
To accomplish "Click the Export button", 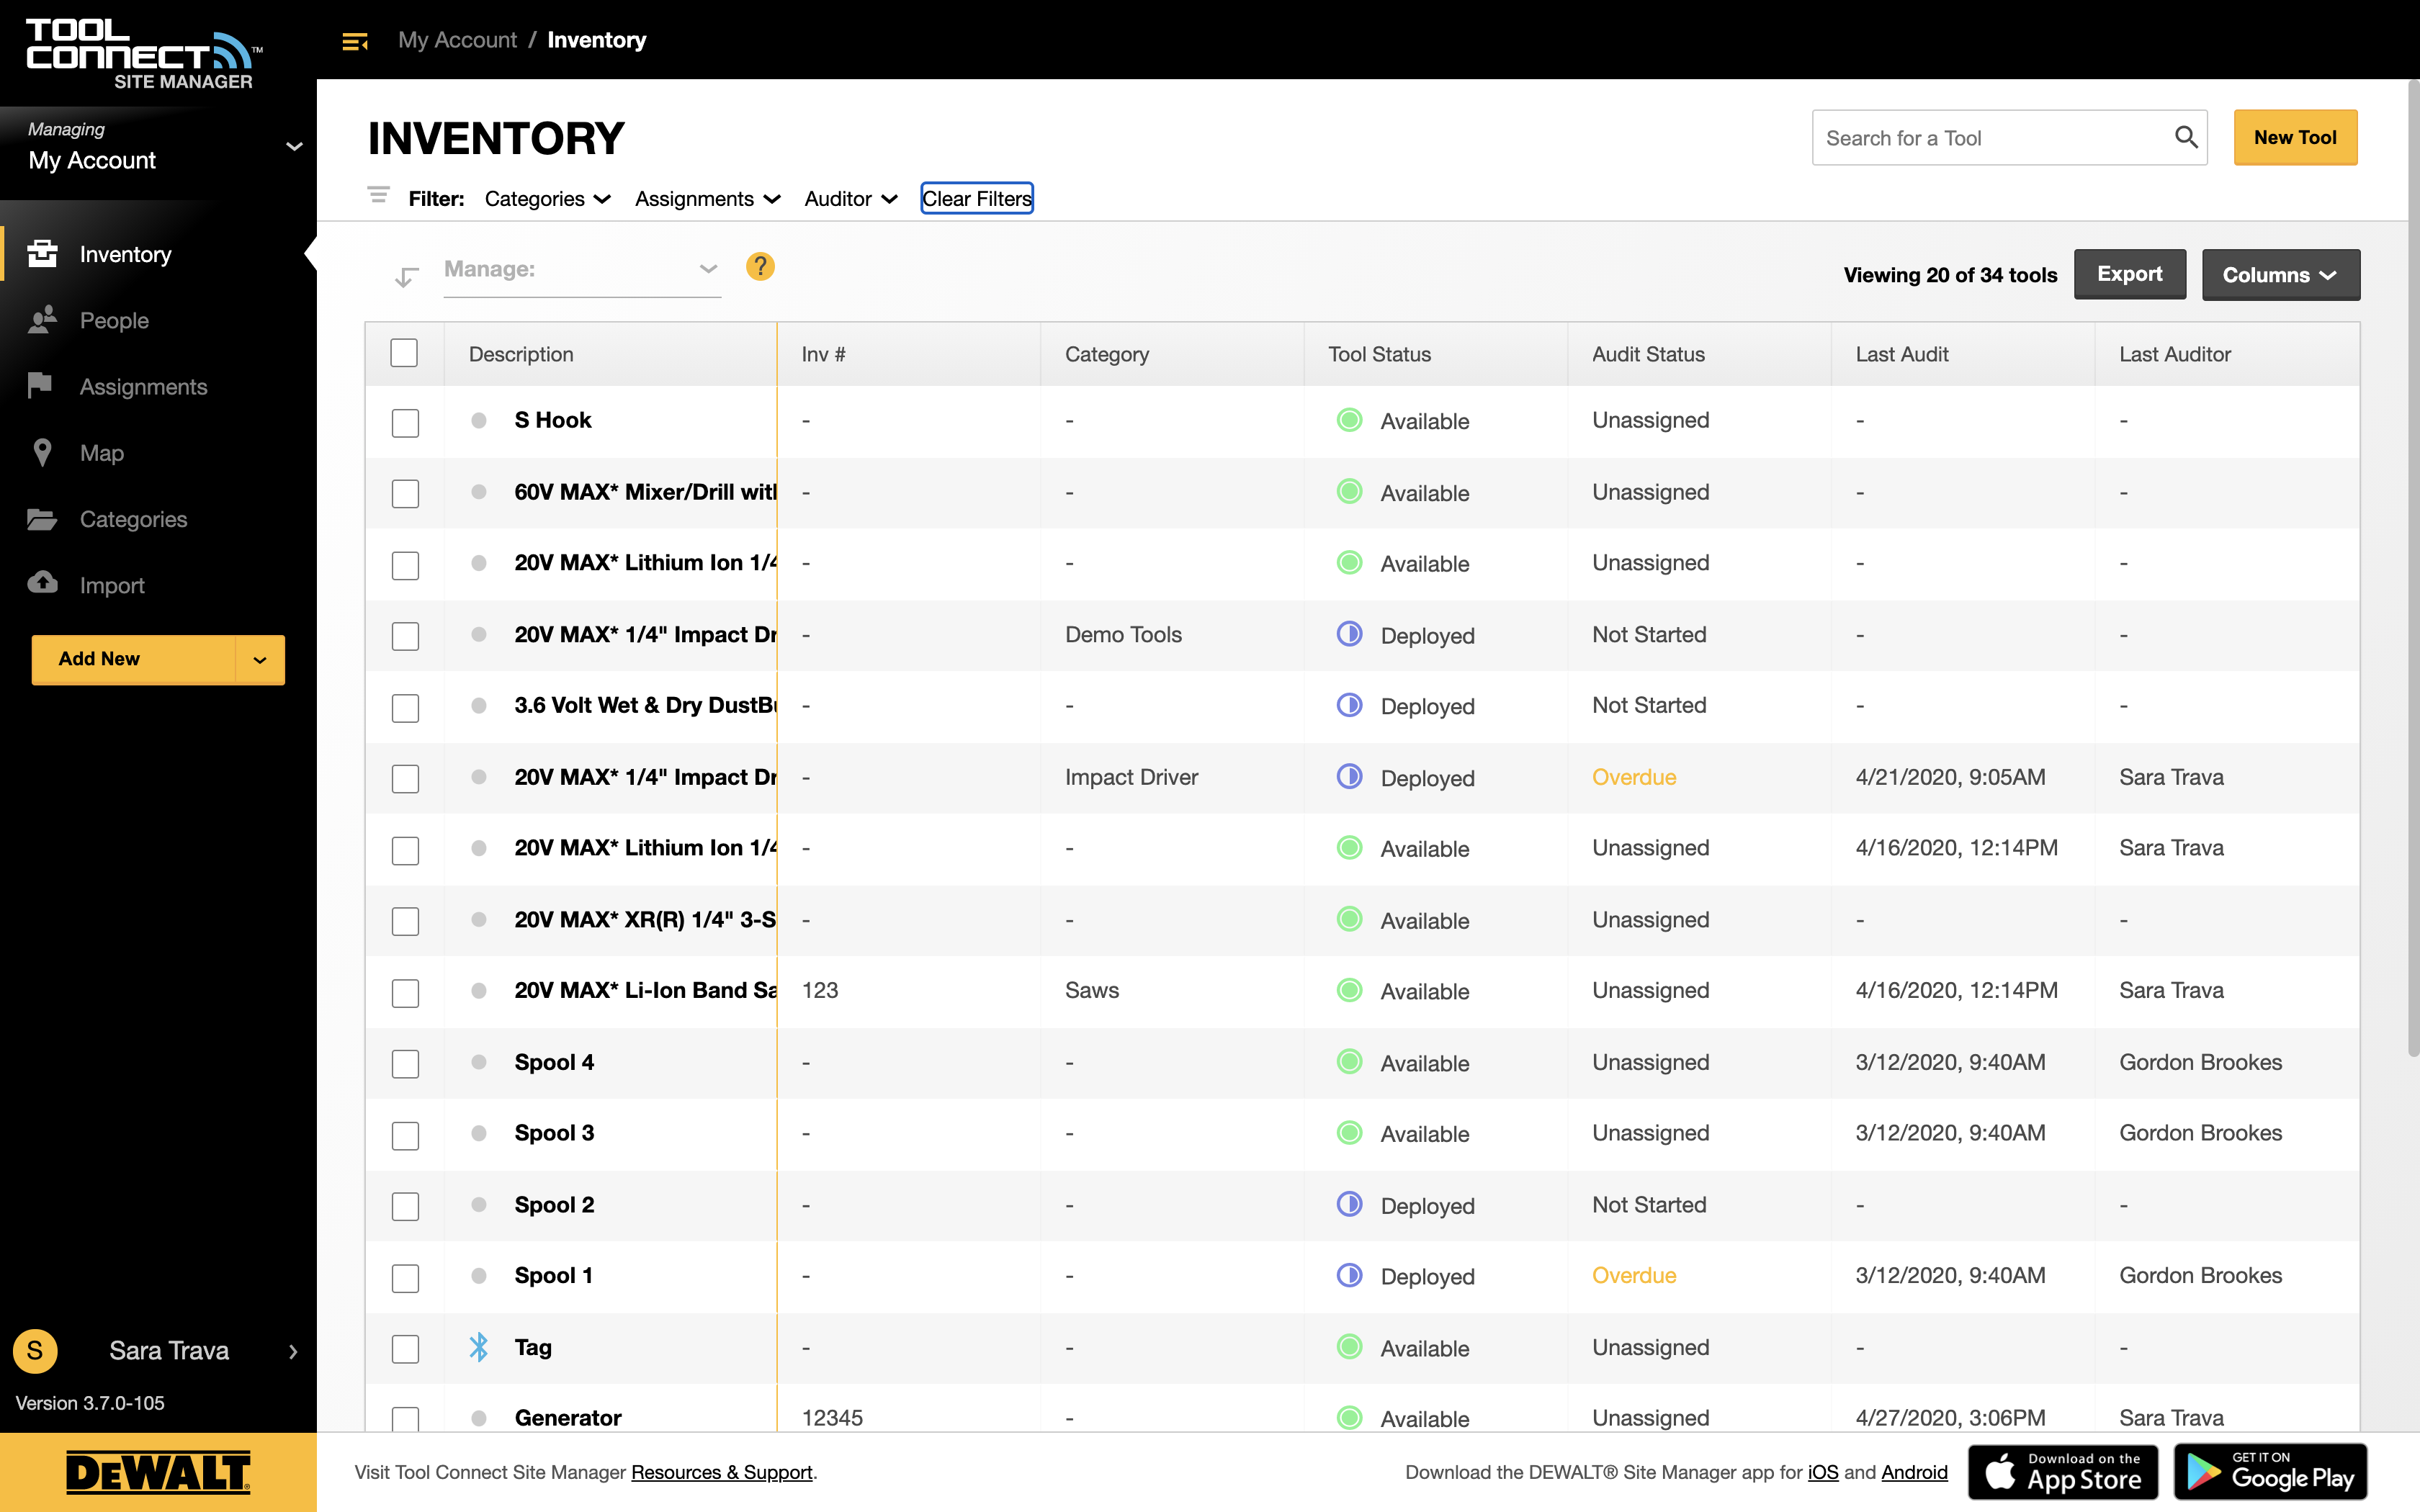I will pyautogui.click(x=2129, y=274).
